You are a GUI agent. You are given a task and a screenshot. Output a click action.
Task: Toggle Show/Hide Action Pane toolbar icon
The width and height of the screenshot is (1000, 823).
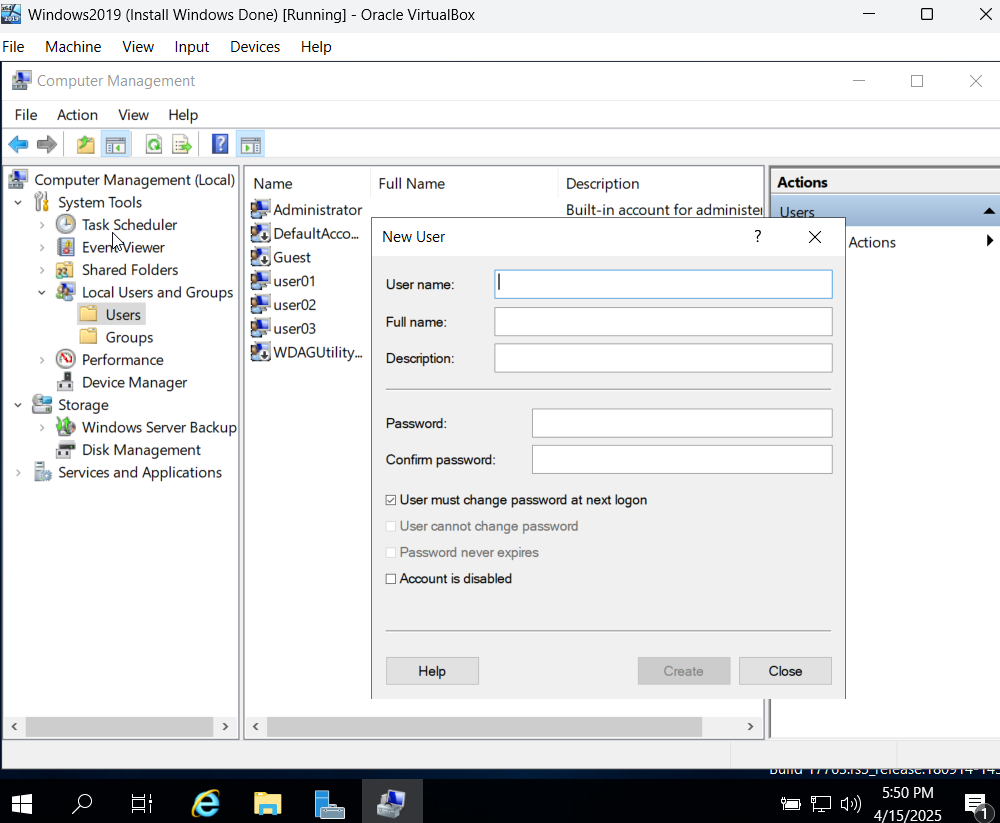pos(251,145)
